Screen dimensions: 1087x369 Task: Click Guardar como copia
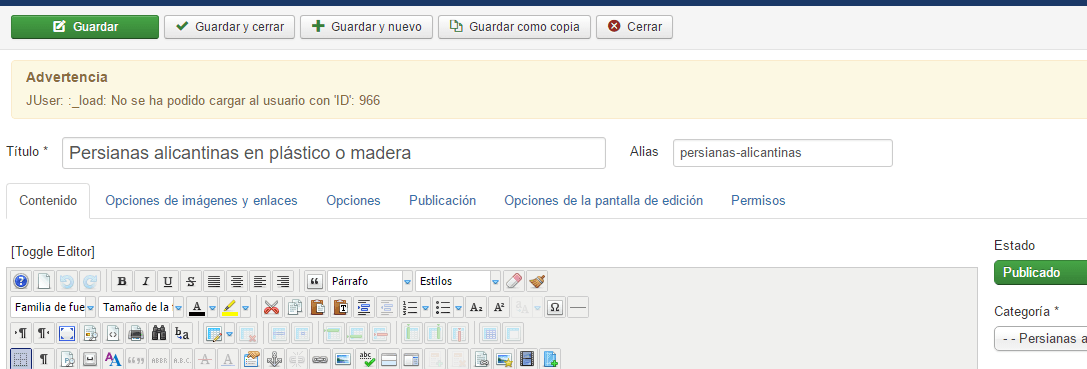(x=514, y=27)
